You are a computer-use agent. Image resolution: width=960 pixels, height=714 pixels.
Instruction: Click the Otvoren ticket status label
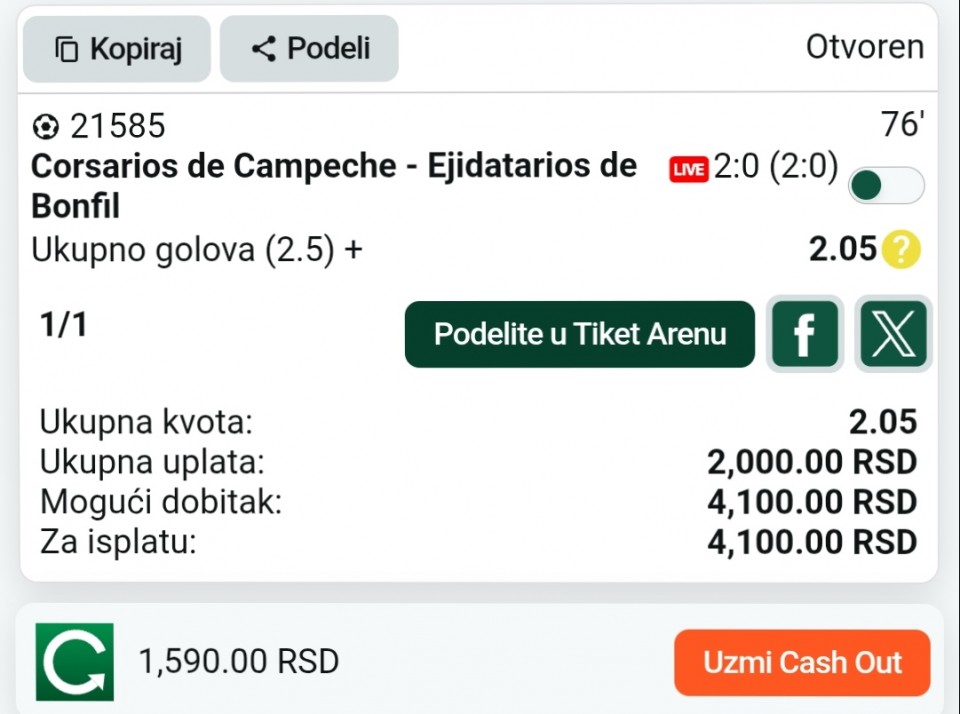coord(865,47)
